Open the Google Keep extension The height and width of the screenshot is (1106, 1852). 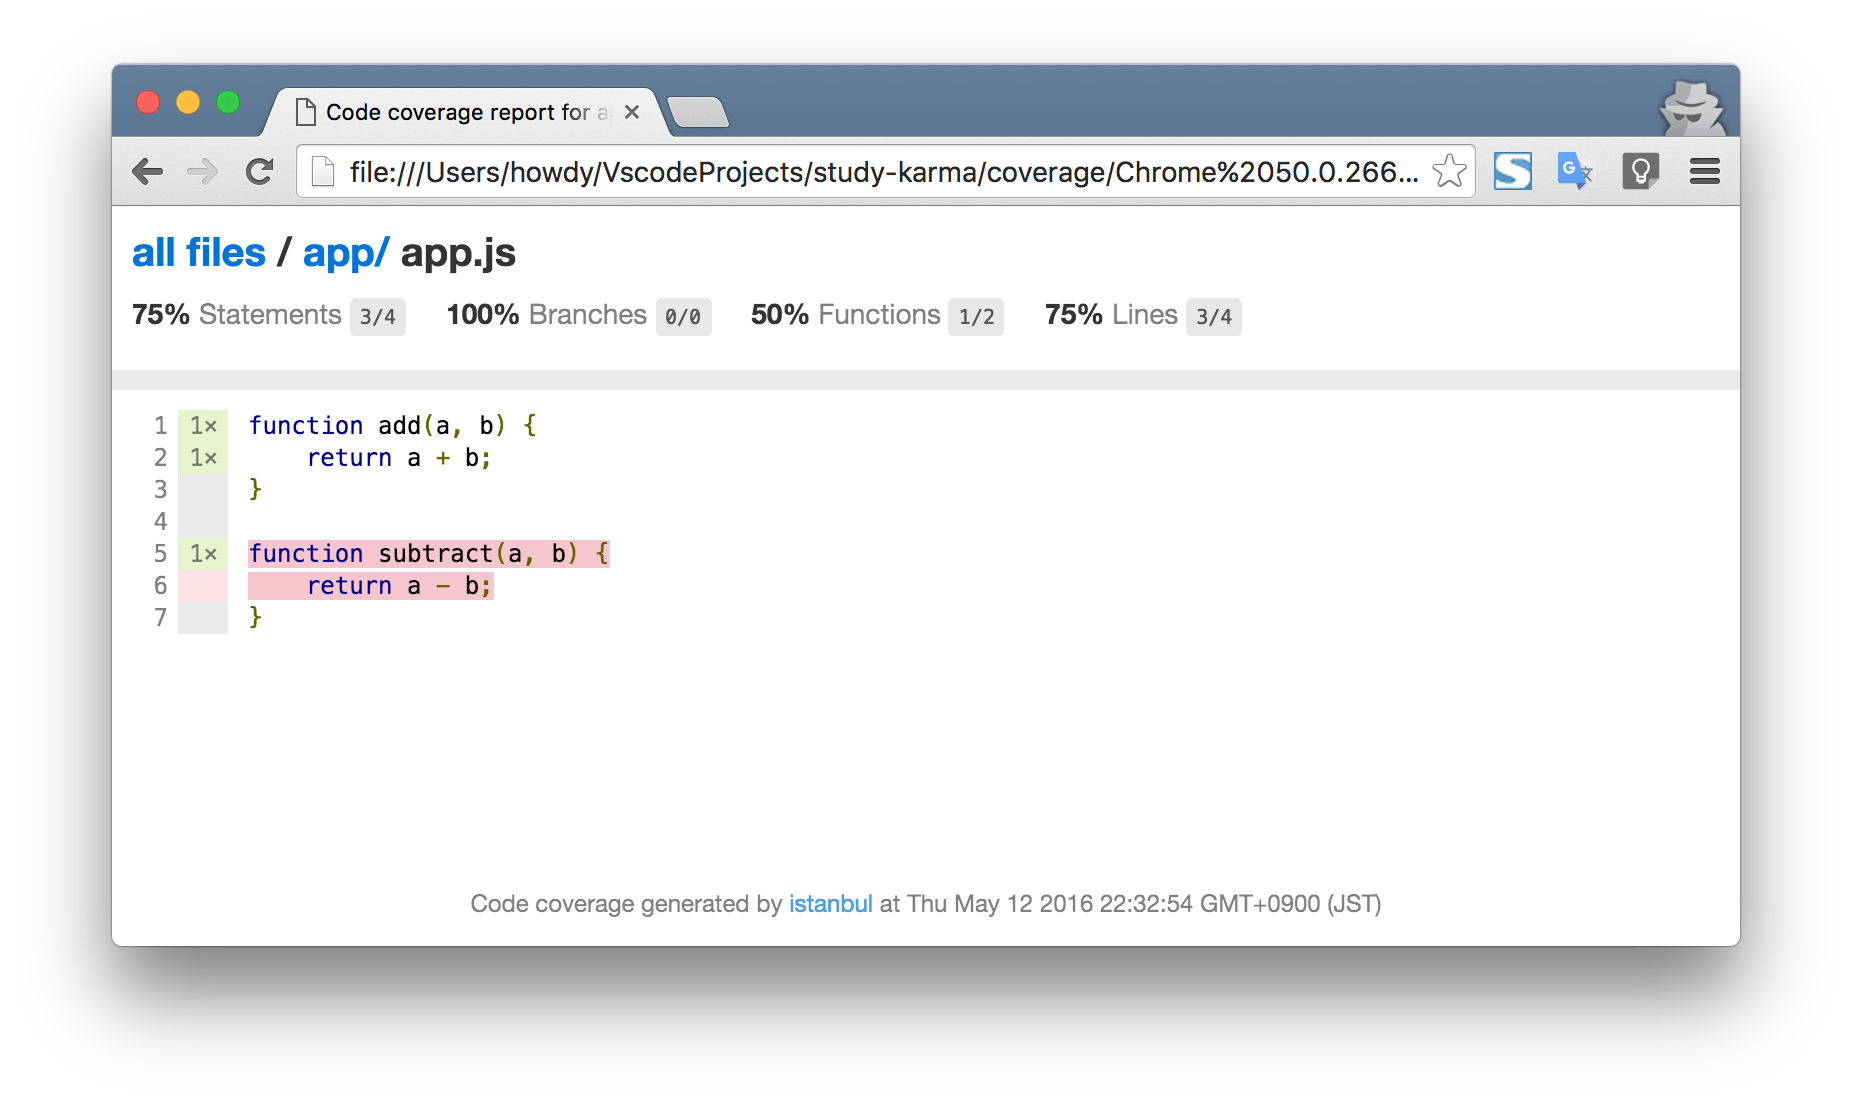[1640, 171]
